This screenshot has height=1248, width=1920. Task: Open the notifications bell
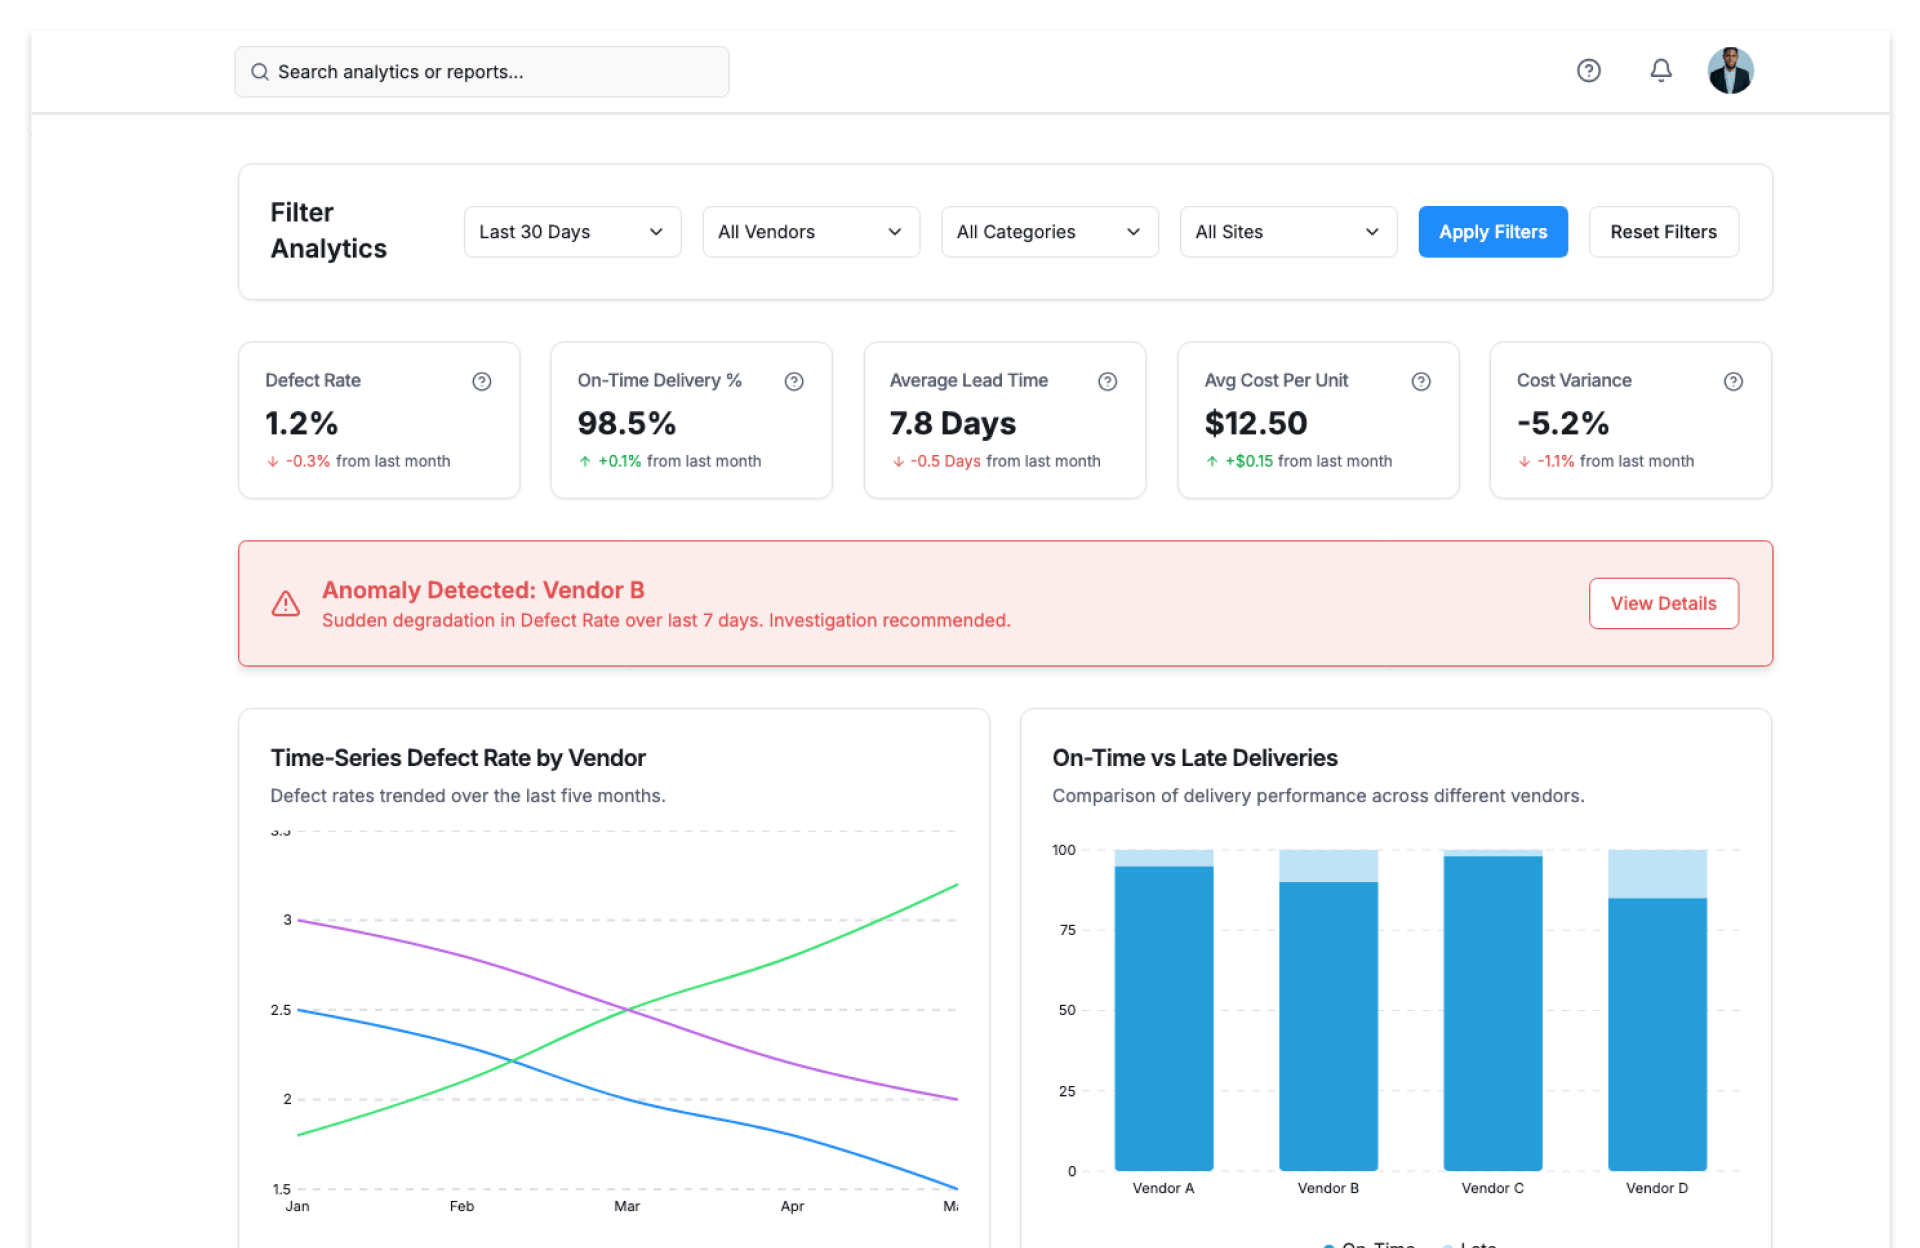1660,71
